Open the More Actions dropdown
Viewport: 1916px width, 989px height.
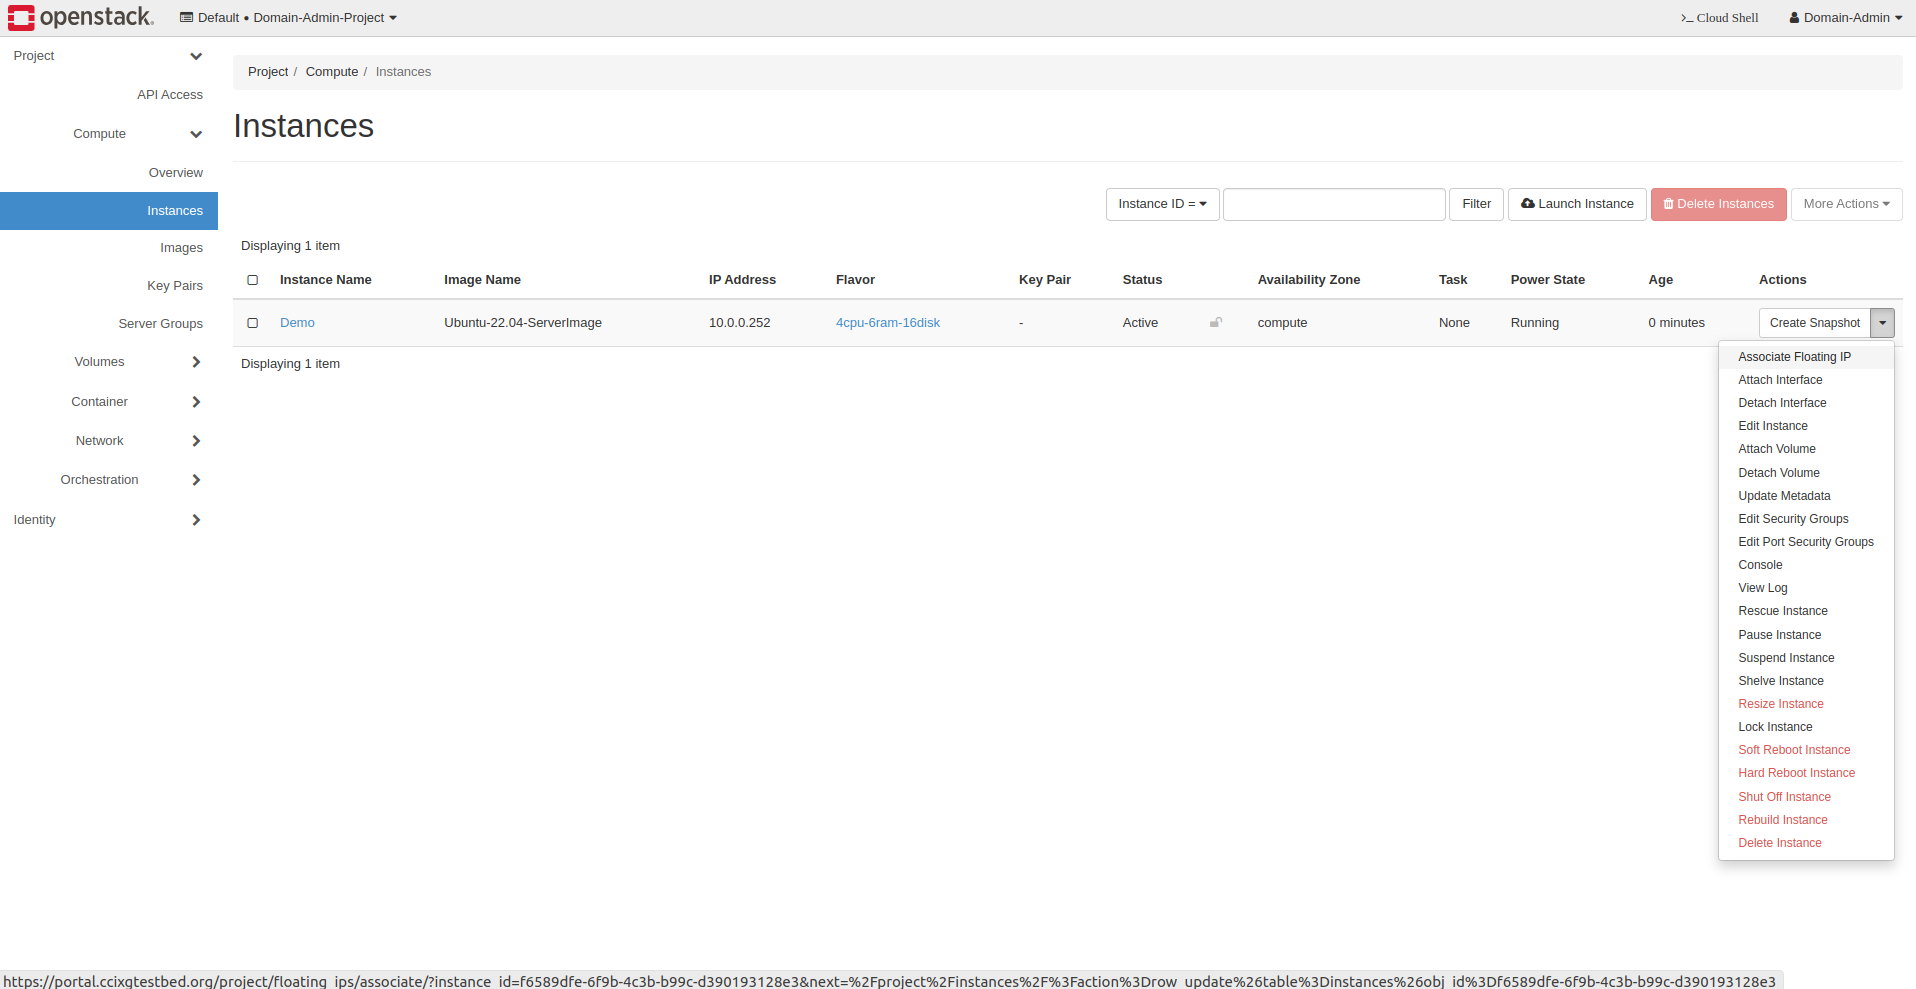[x=1846, y=204]
